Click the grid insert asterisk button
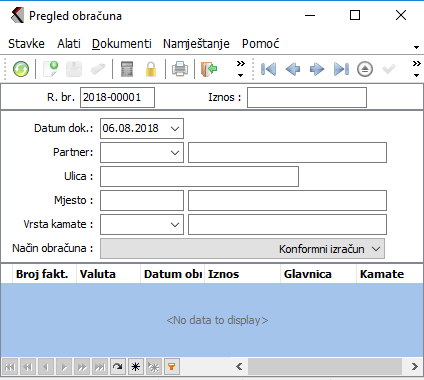This screenshot has height=380, width=424. point(135,367)
